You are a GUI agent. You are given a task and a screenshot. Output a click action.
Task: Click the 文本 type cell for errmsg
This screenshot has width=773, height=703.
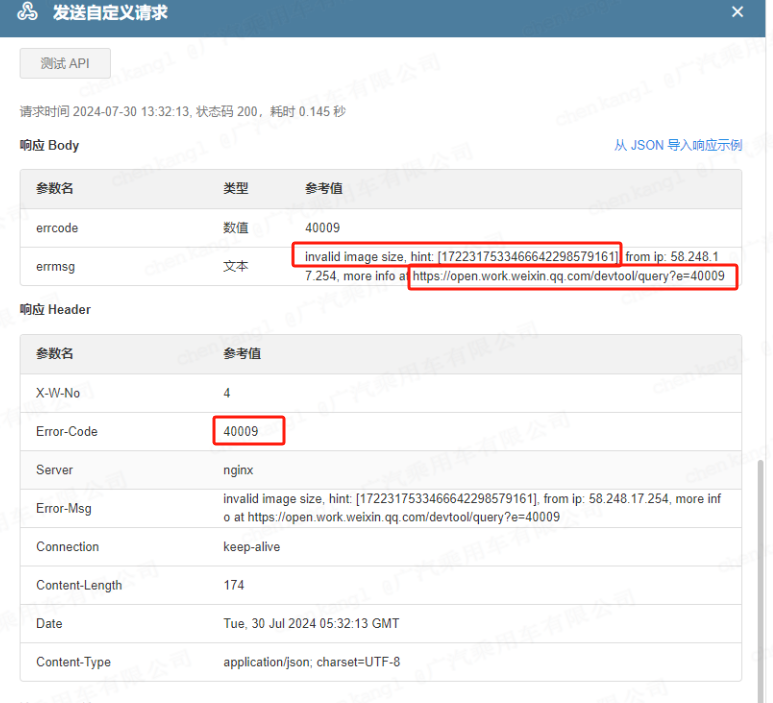(x=235, y=267)
